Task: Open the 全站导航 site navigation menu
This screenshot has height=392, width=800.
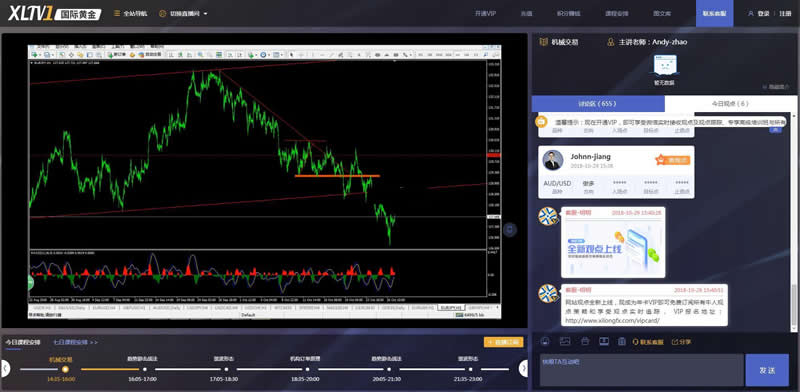Action: pyautogui.click(x=131, y=14)
